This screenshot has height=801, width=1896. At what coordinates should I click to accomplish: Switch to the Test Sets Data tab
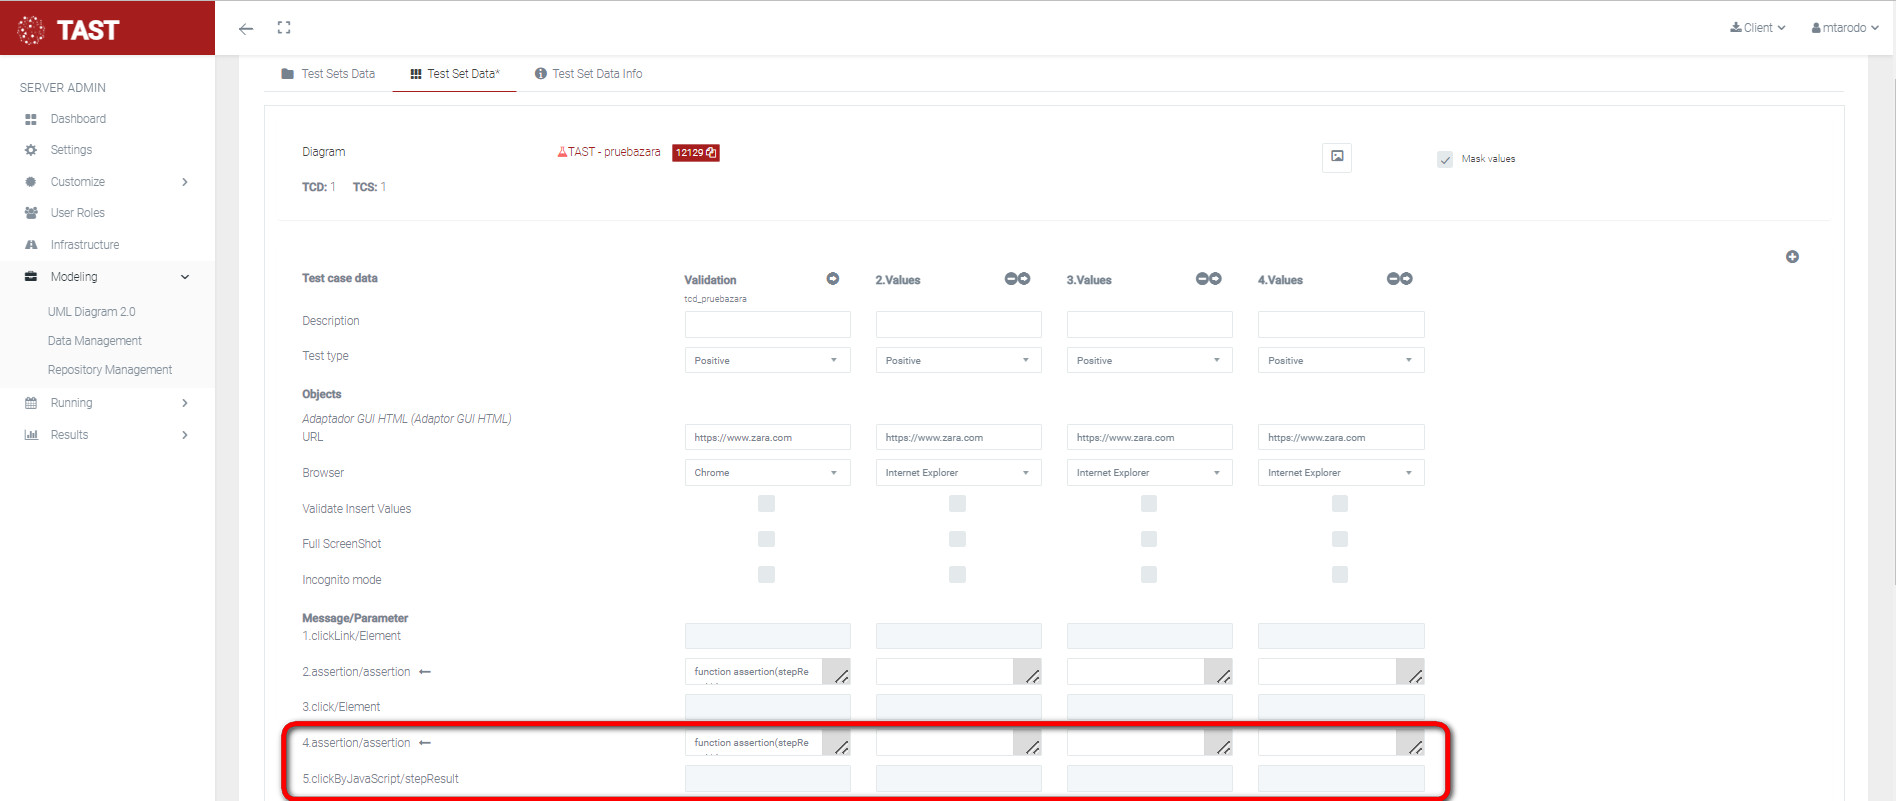pos(329,74)
